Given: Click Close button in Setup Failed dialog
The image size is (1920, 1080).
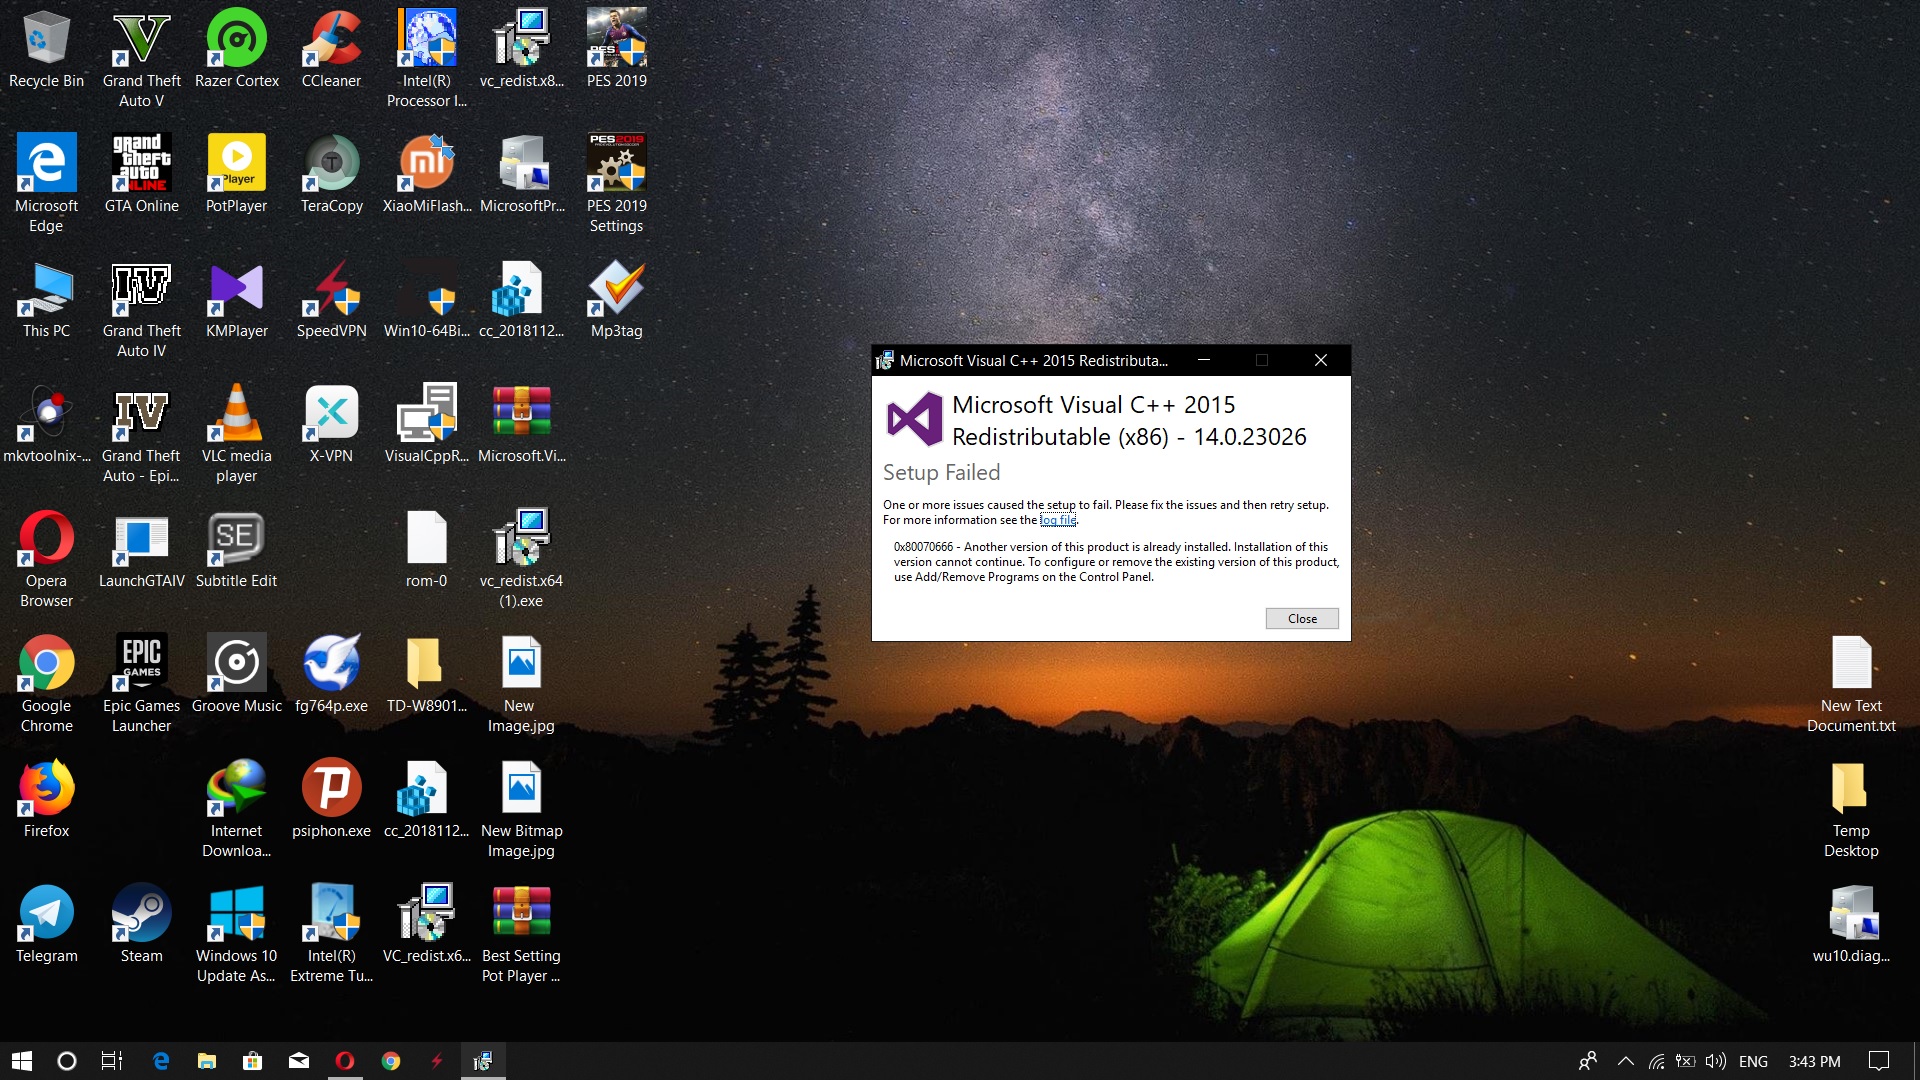Looking at the screenshot, I should [x=1302, y=618].
